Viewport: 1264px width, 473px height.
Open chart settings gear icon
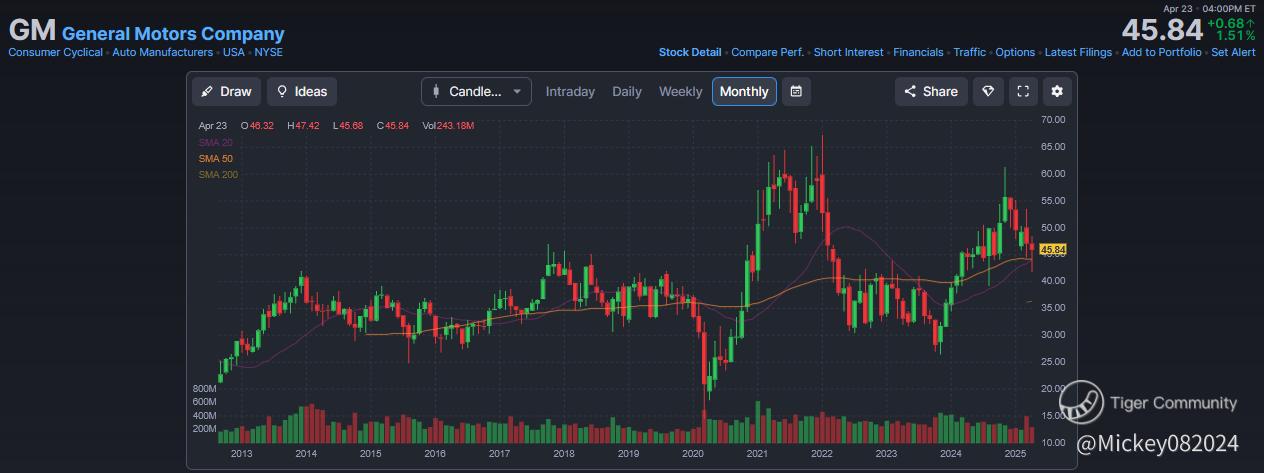pyautogui.click(x=1057, y=91)
